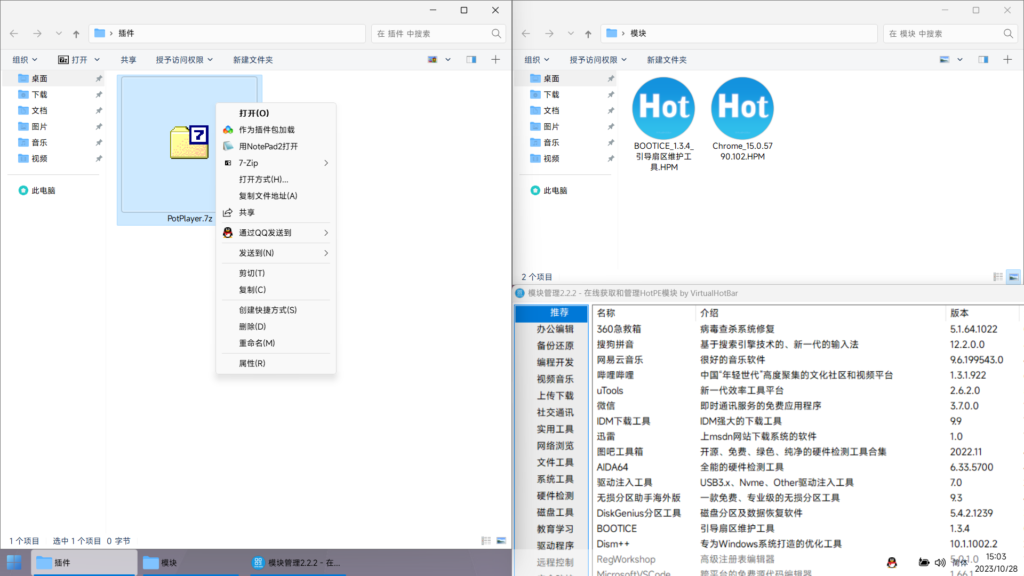Go up one folder level in 模块 window
Screen dimensions: 1024x576
[588, 33]
